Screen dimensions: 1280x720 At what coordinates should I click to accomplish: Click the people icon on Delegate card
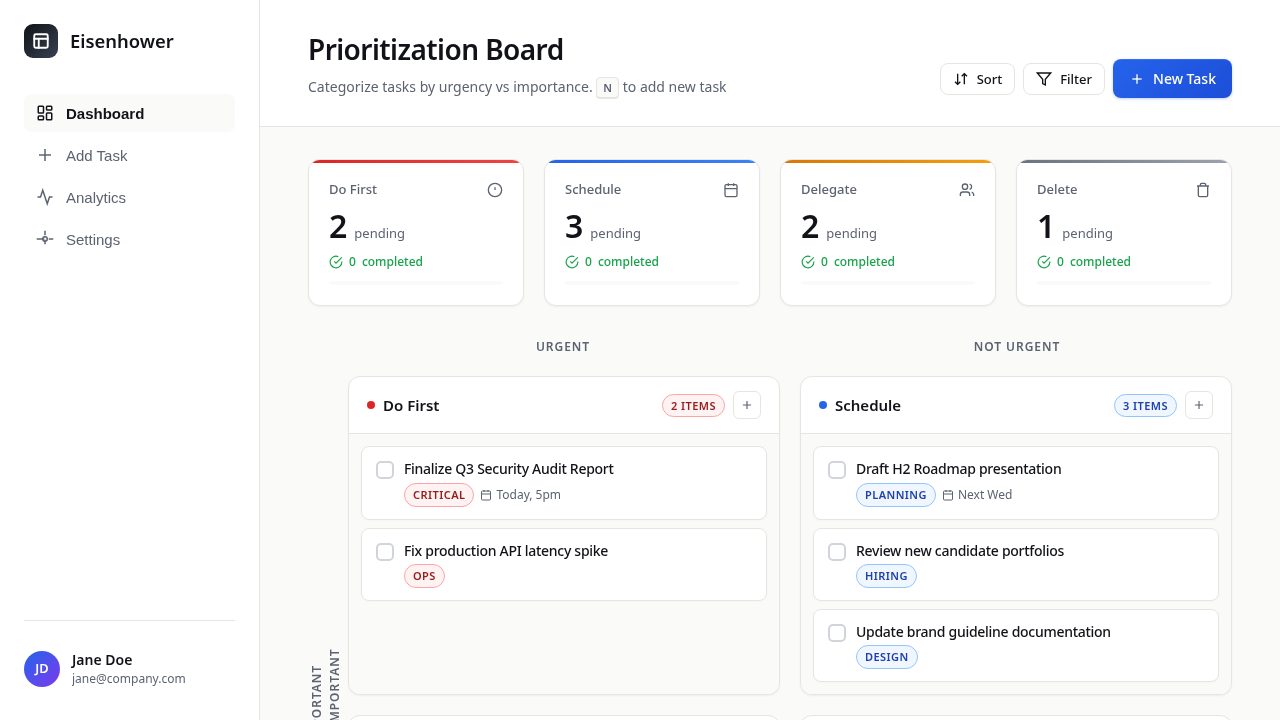click(967, 190)
